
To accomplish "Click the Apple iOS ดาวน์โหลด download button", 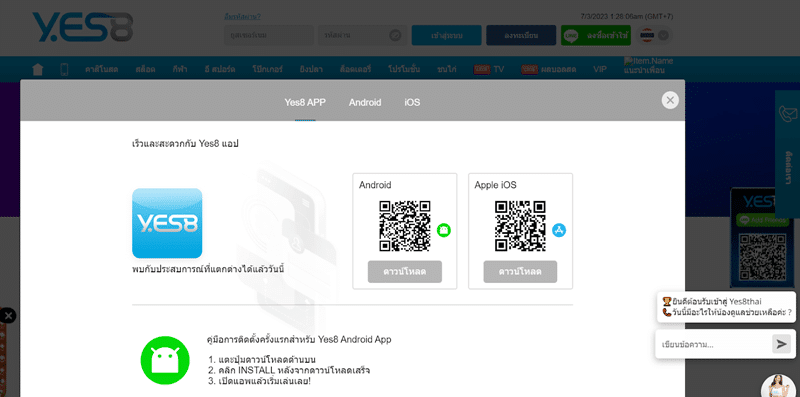I will [520, 272].
